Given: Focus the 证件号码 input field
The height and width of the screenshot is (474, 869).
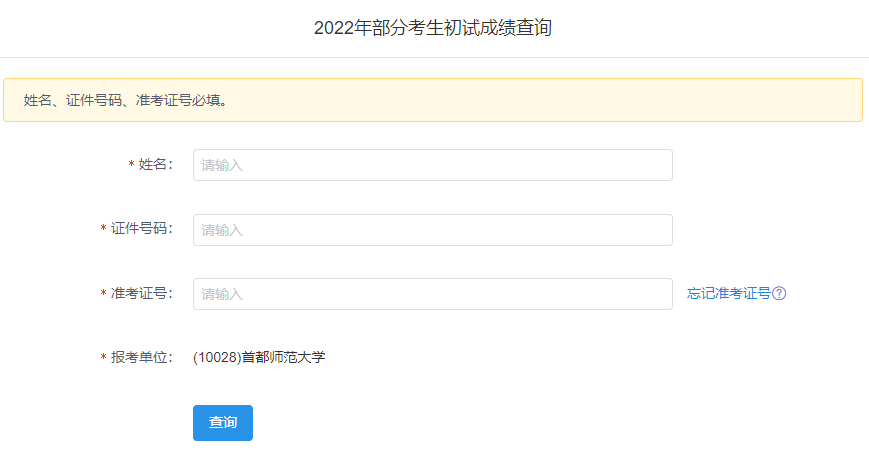Looking at the screenshot, I should pos(432,230).
